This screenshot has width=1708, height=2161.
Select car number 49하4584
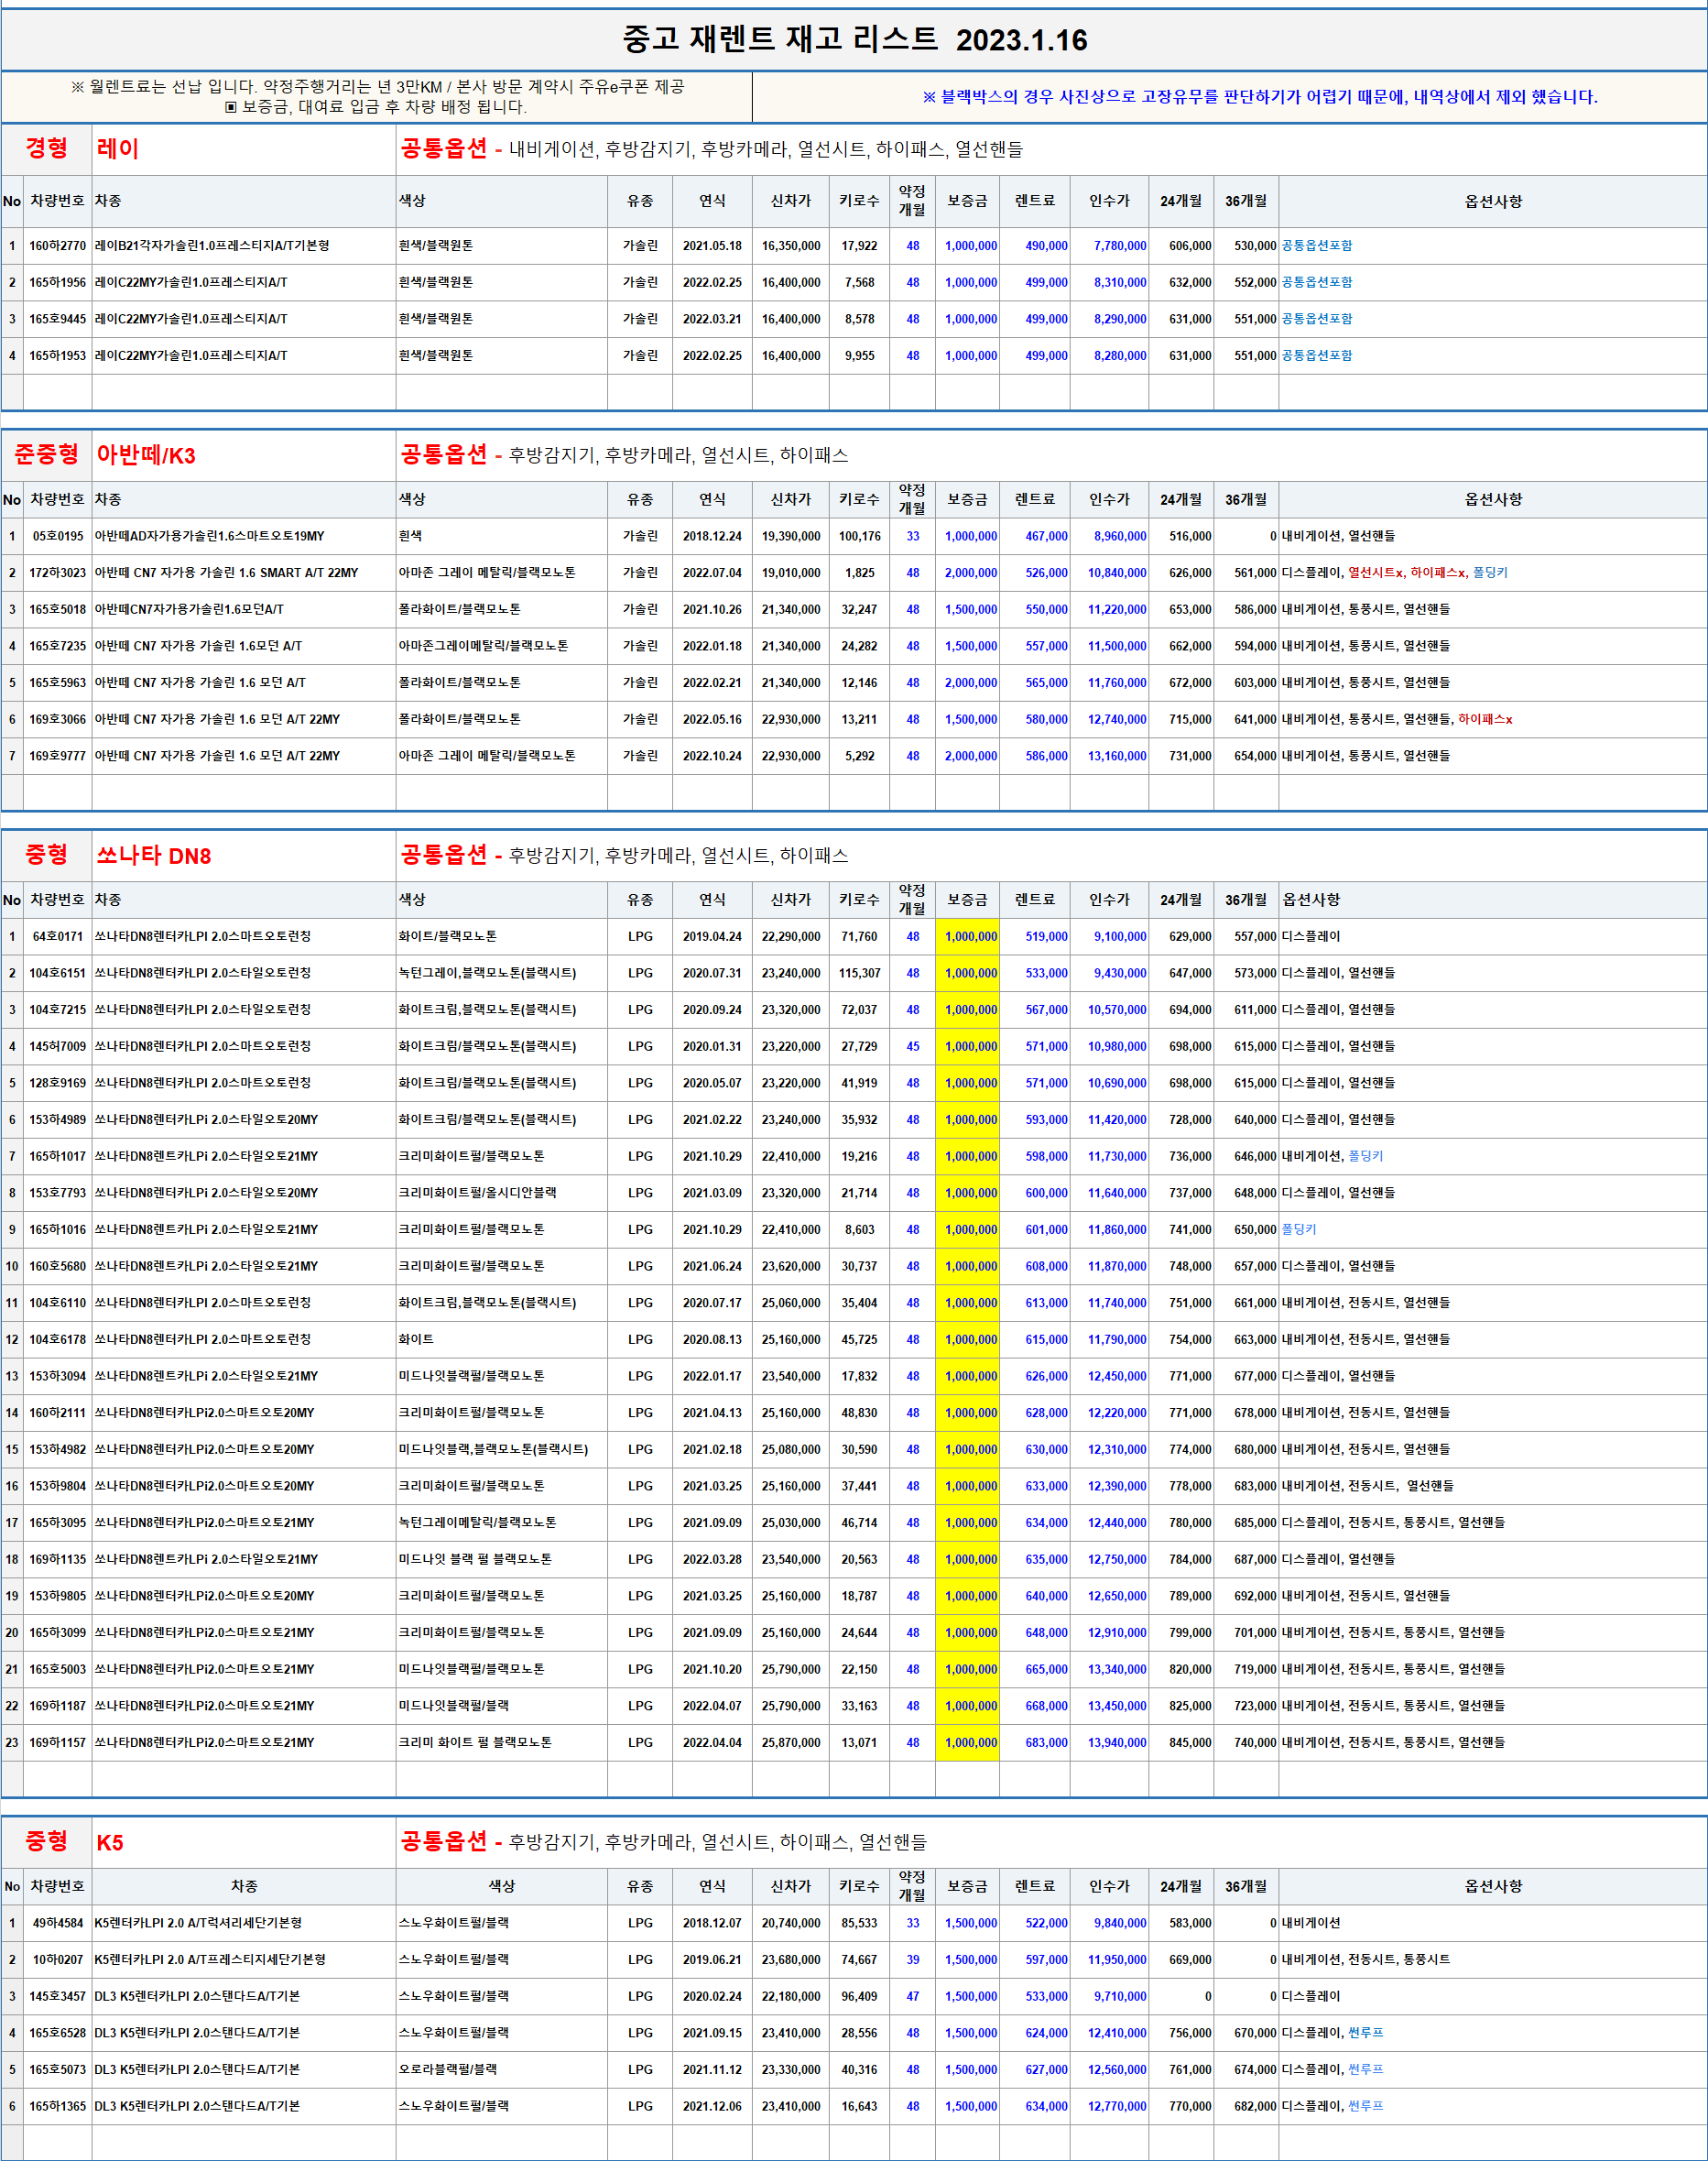click(57, 1923)
